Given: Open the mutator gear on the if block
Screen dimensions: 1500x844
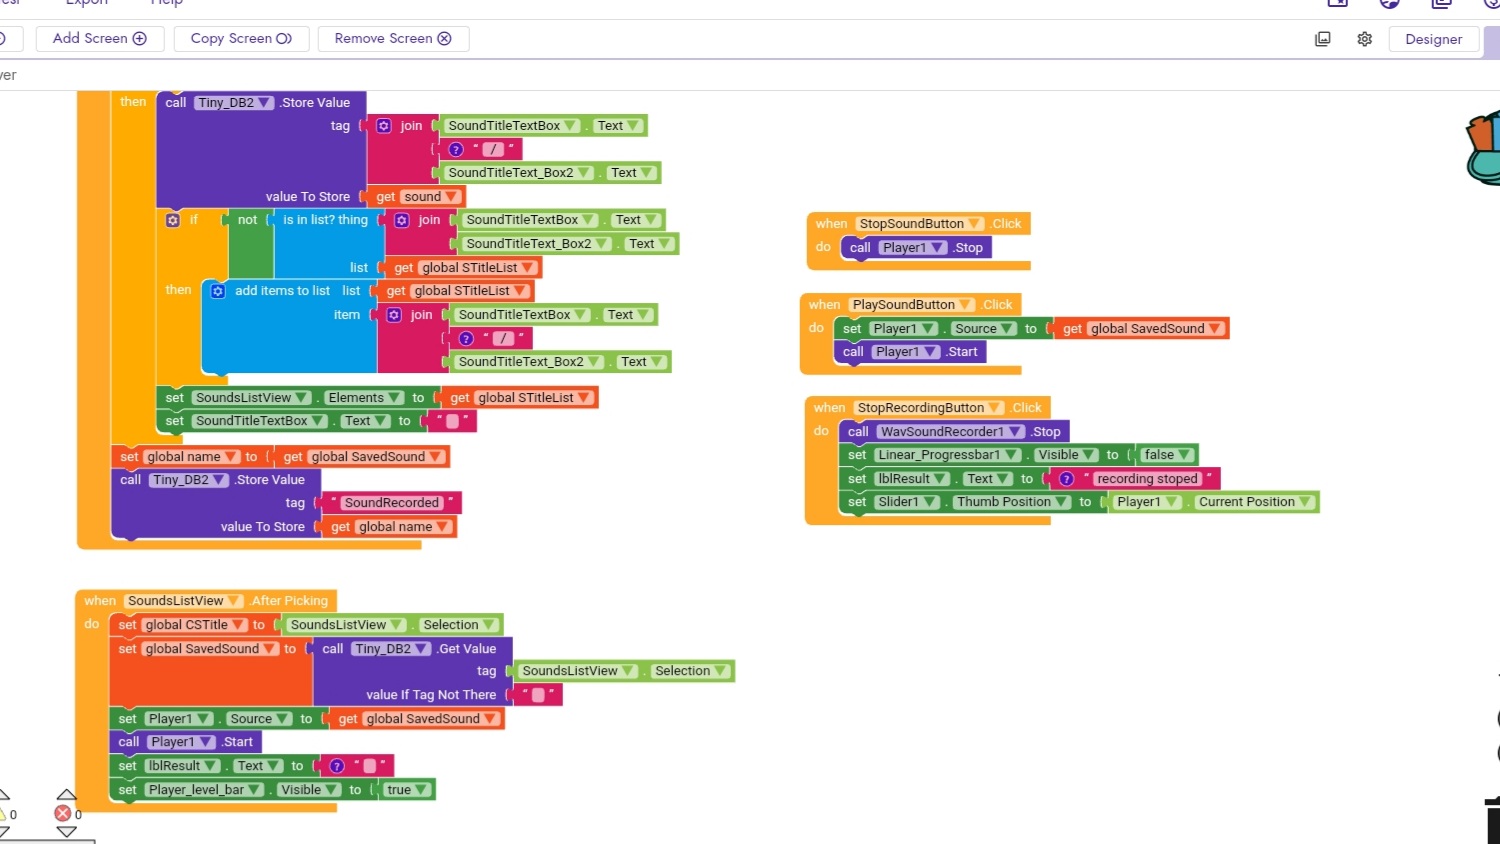Looking at the screenshot, I should [173, 220].
